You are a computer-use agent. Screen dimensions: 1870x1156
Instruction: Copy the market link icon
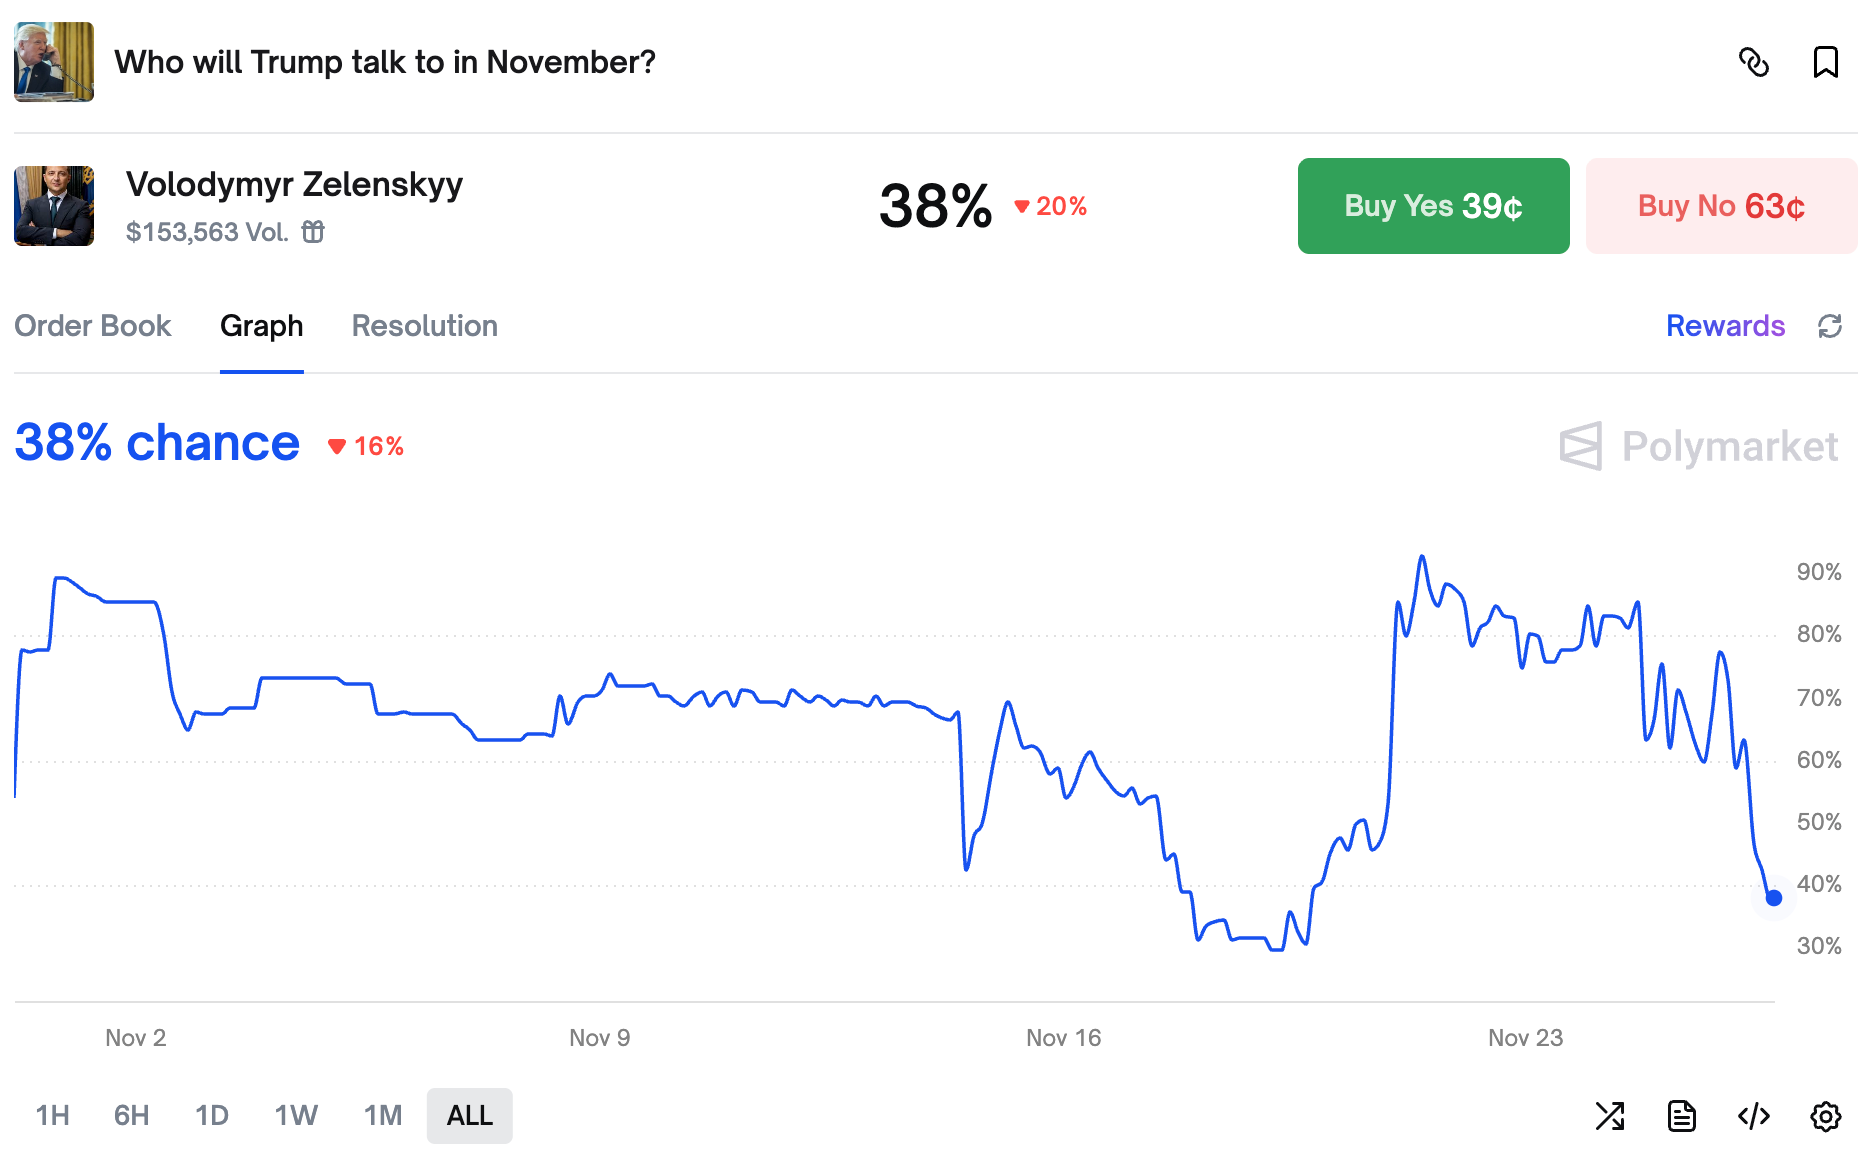1754,62
